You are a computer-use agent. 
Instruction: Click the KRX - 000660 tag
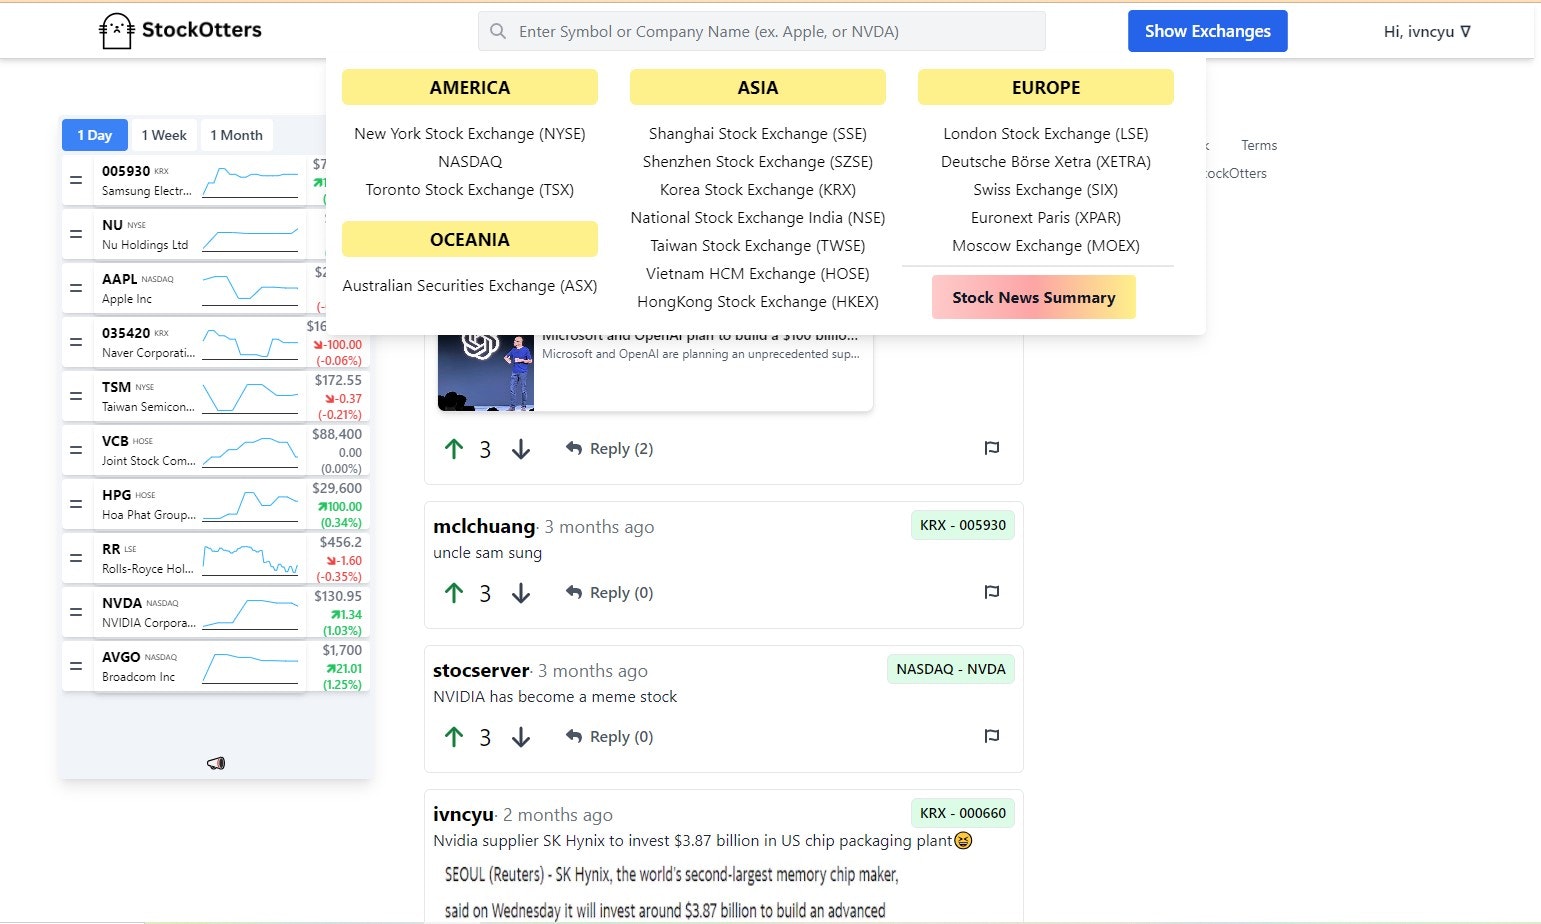[963, 813]
